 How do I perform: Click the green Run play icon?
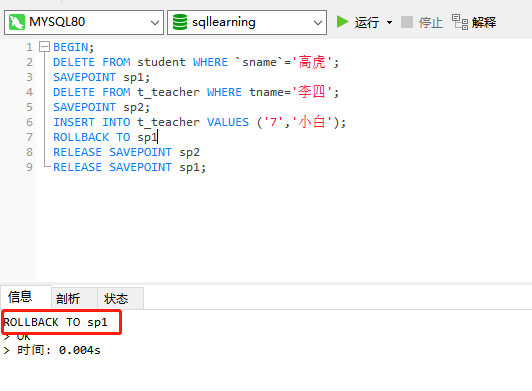coord(342,22)
